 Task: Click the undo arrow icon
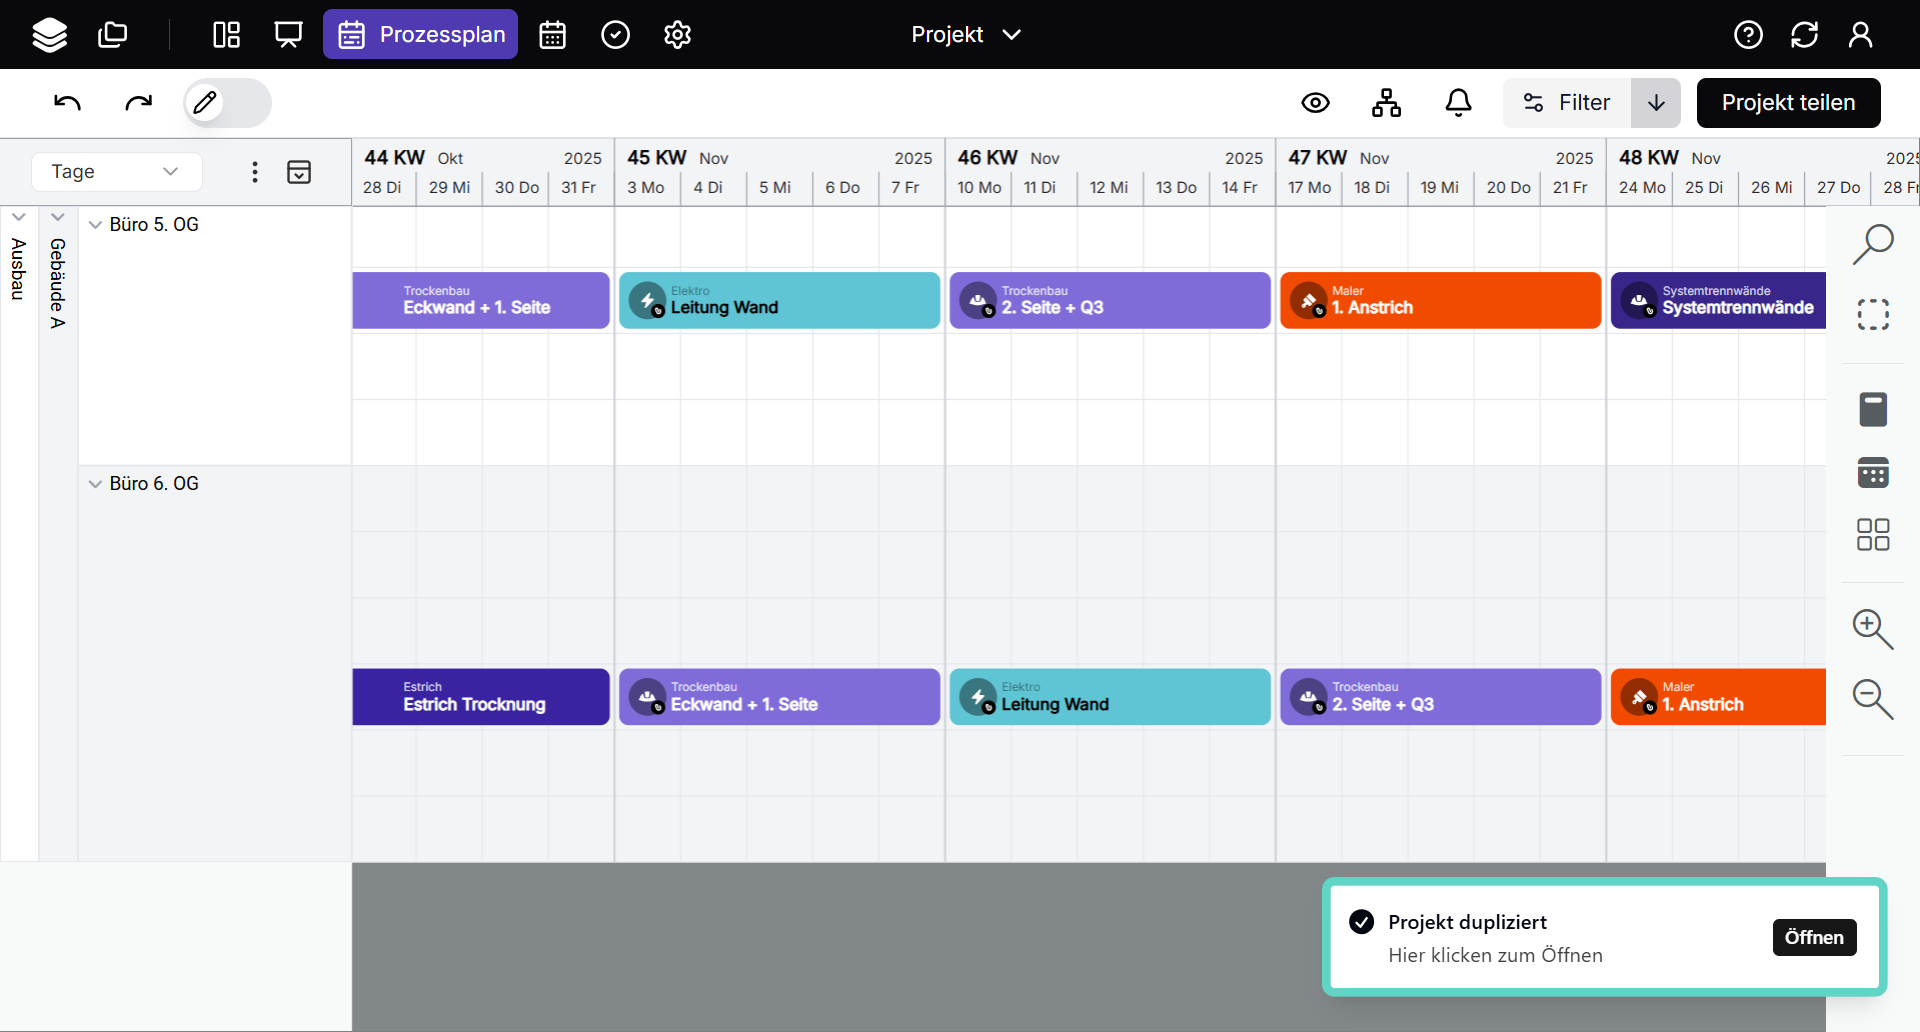point(67,103)
